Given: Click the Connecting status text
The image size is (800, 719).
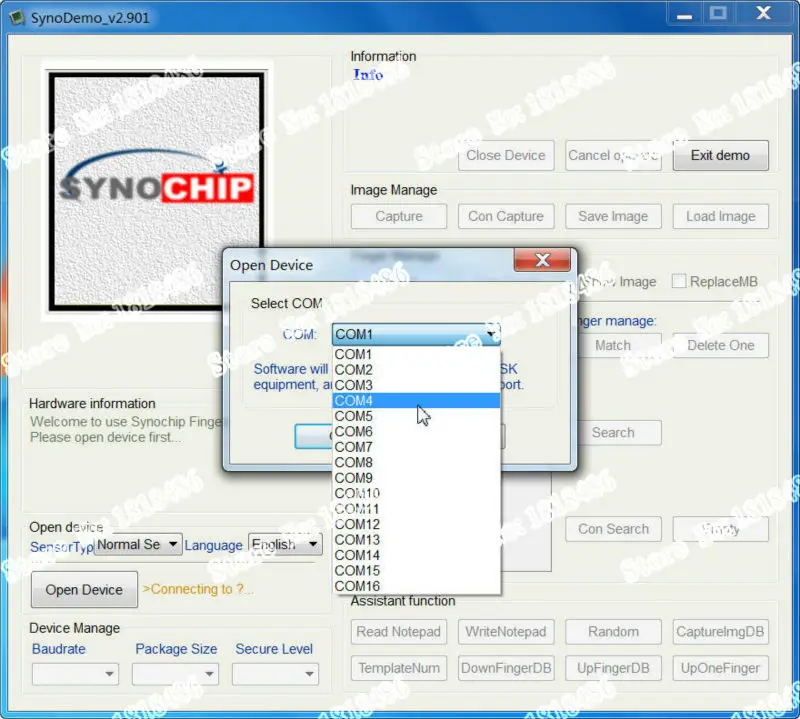Looking at the screenshot, I should (x=197, y=589).
